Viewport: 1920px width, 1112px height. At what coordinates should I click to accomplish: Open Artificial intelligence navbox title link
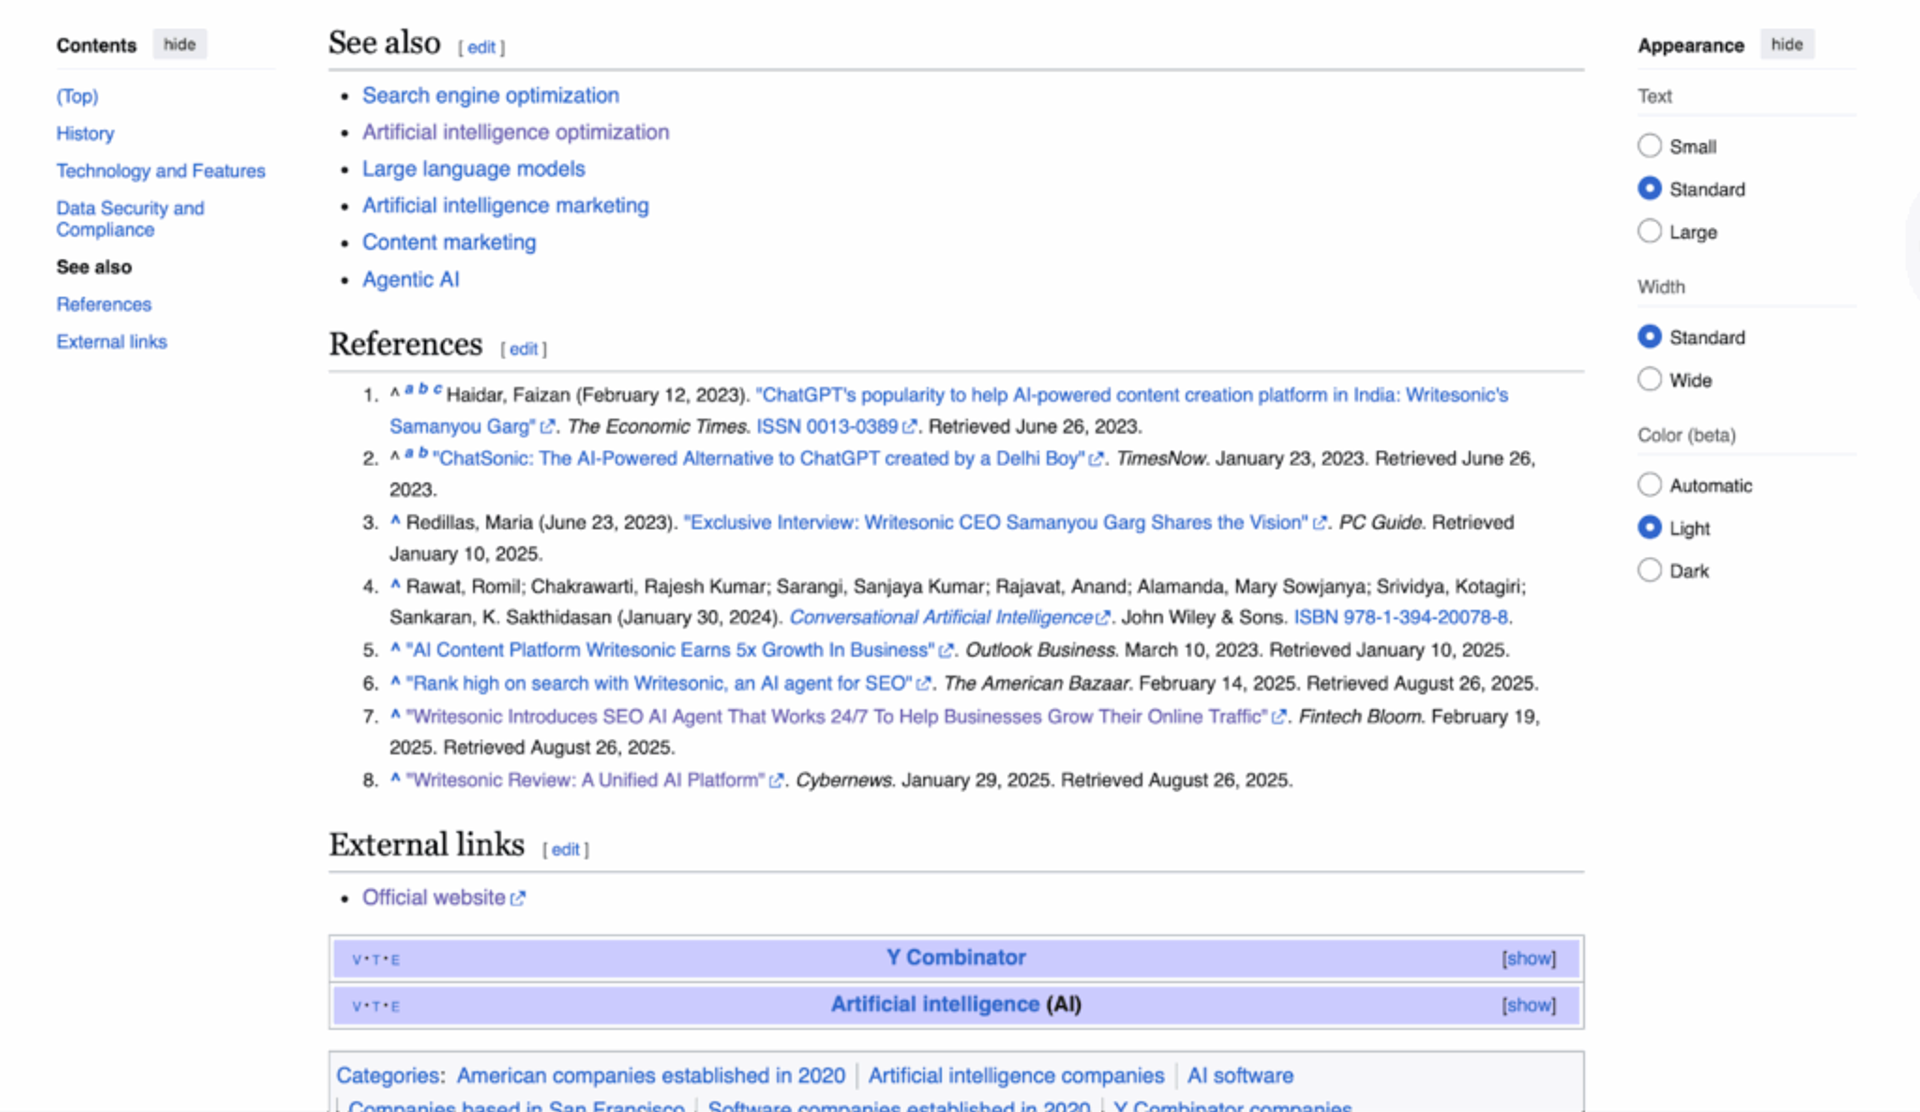pos(935,1004)
